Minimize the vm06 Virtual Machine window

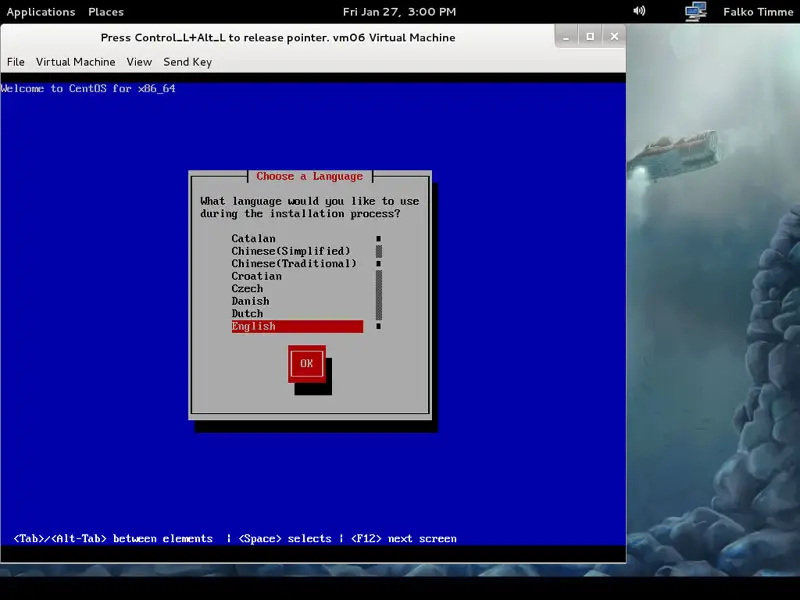(x=566, y=37)
